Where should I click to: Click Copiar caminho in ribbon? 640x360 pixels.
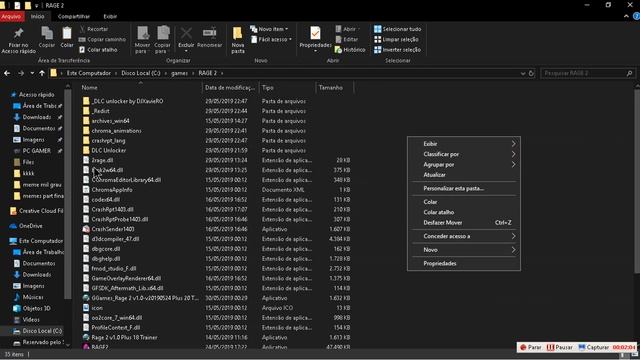102,40
